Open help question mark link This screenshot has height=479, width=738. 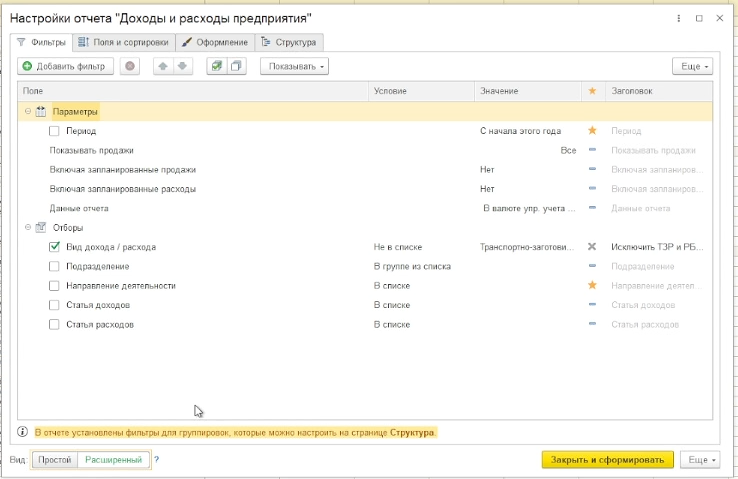[x=157, y=460]
